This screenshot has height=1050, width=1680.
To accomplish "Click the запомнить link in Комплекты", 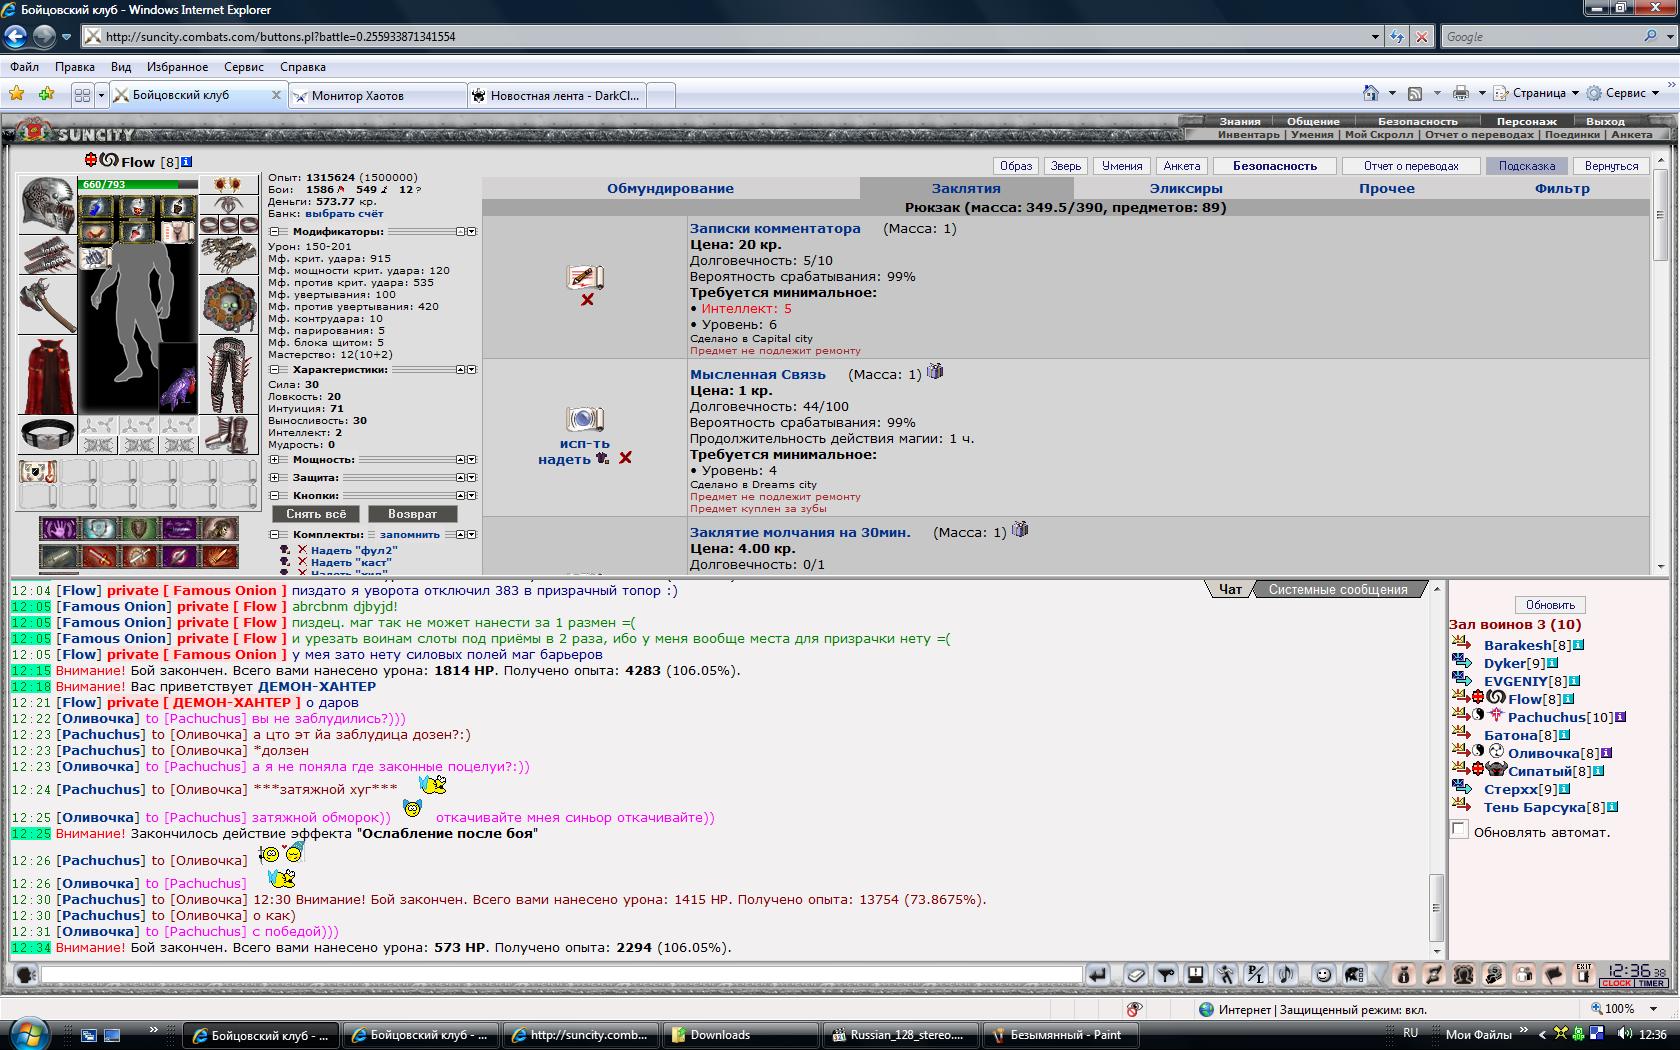I will pyautogui.click(x=410, y=534).
